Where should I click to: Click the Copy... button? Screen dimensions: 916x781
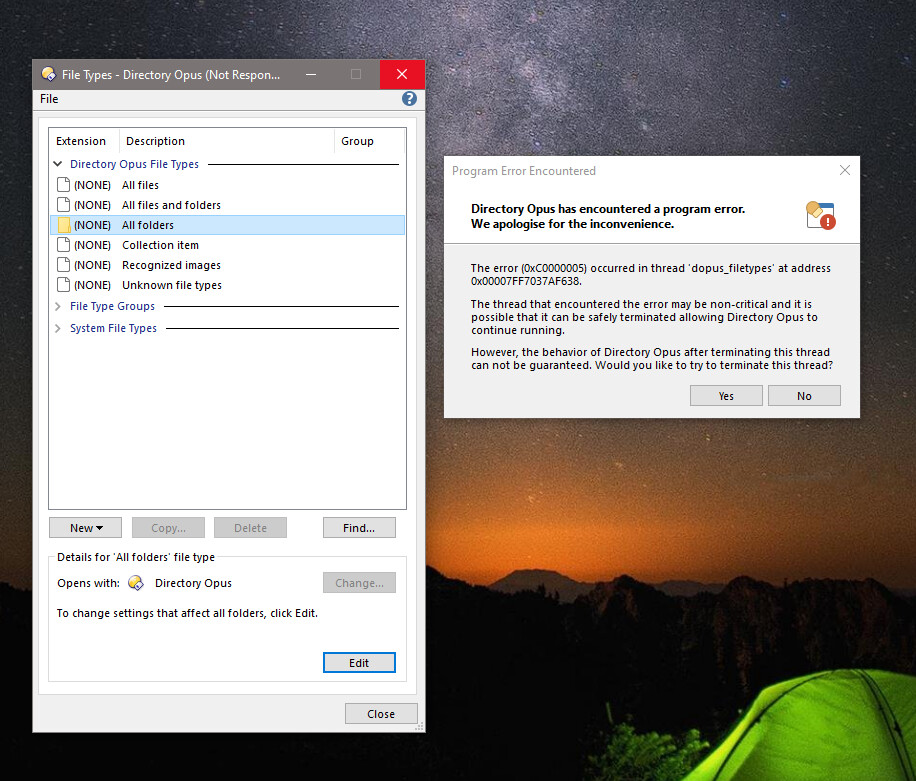(x=168, y=527)
